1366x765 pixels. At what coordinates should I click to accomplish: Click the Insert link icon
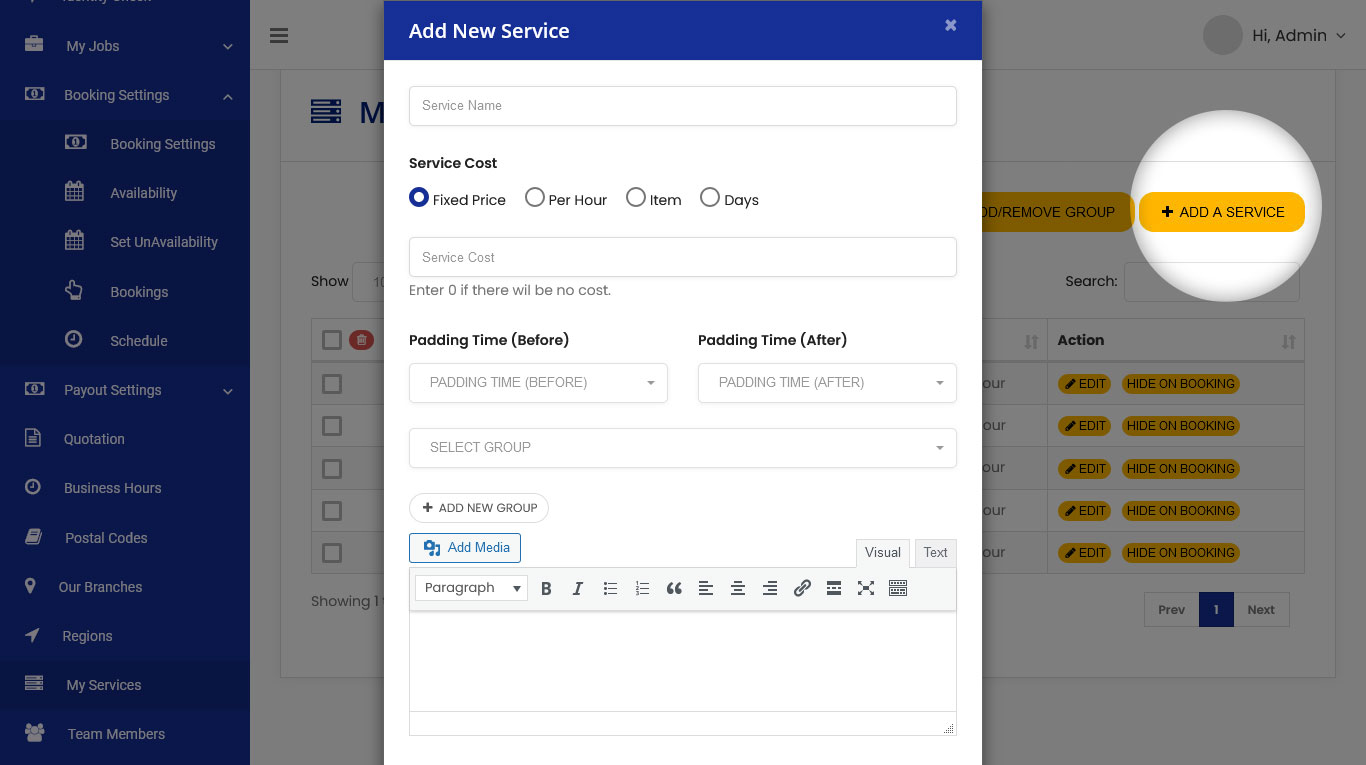802,589
